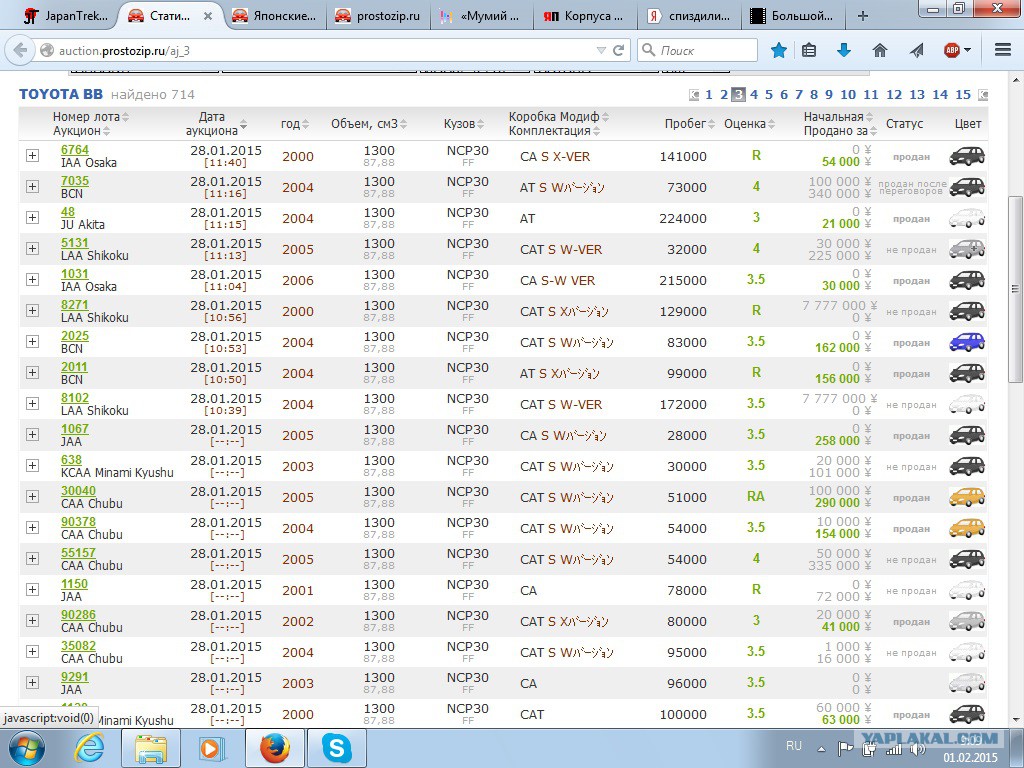This screenshot has height=768, width=1024.
Task: Click the silver car icon for lot 5131
Action: (967, 249)
